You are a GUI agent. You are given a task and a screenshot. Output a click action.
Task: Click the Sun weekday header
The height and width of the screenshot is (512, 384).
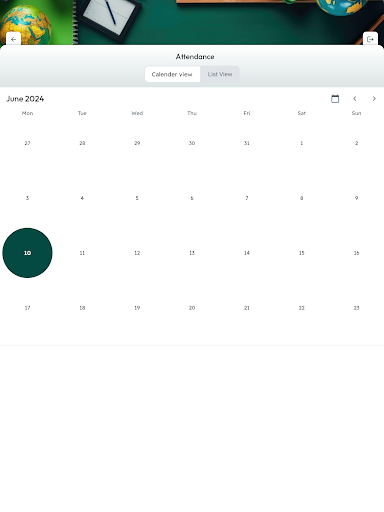(356, 113)
